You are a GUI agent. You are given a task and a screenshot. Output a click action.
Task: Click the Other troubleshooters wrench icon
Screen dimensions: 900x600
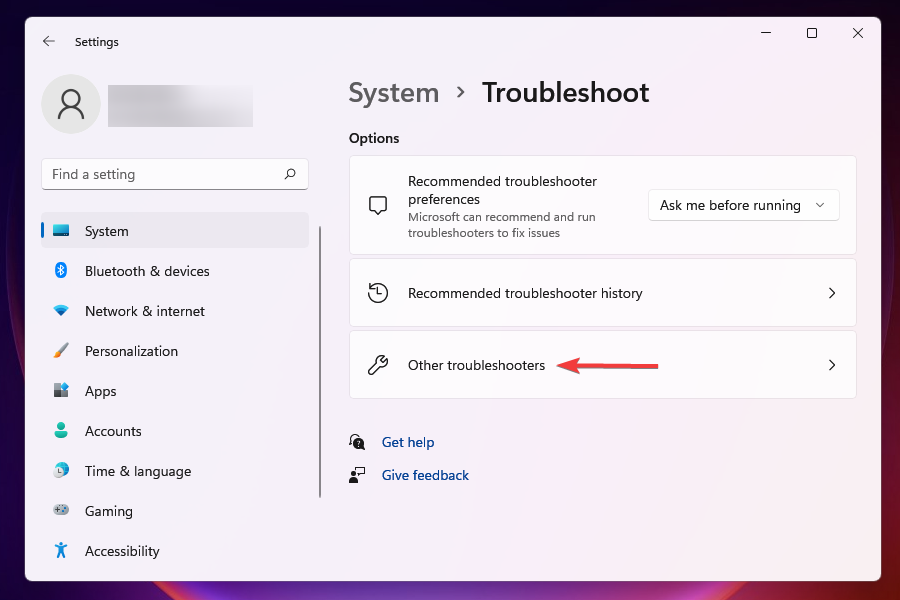[378, 365]
